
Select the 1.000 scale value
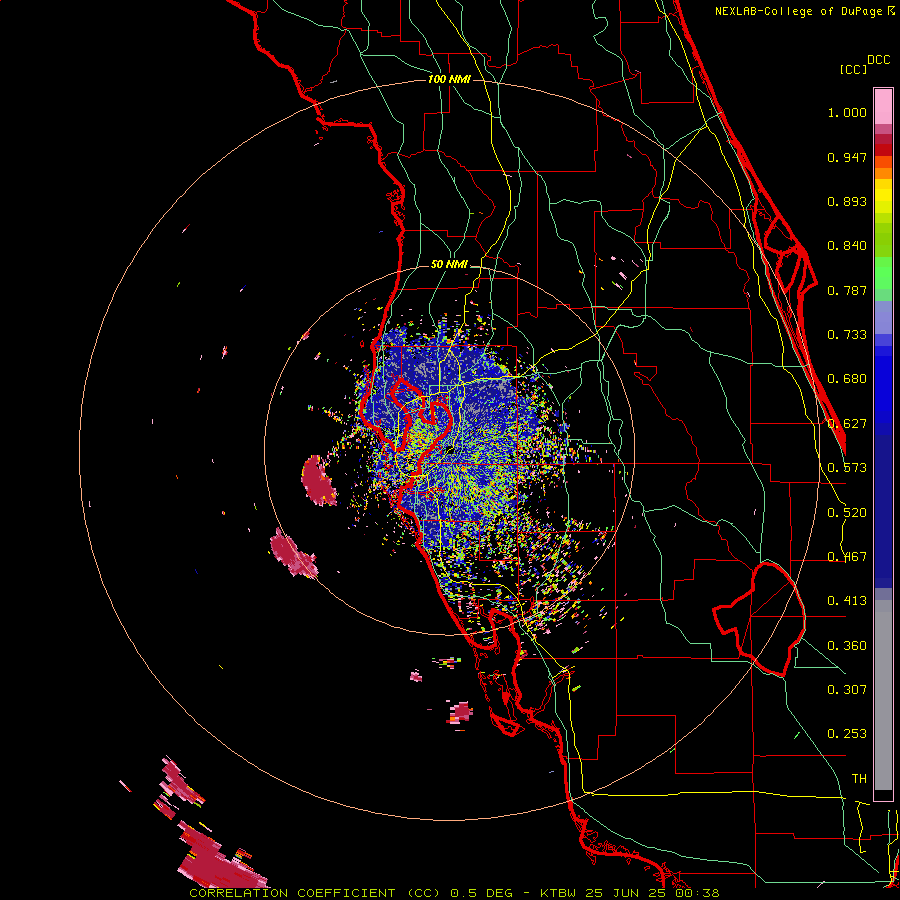pyautogui.click(x=847, y=112)
